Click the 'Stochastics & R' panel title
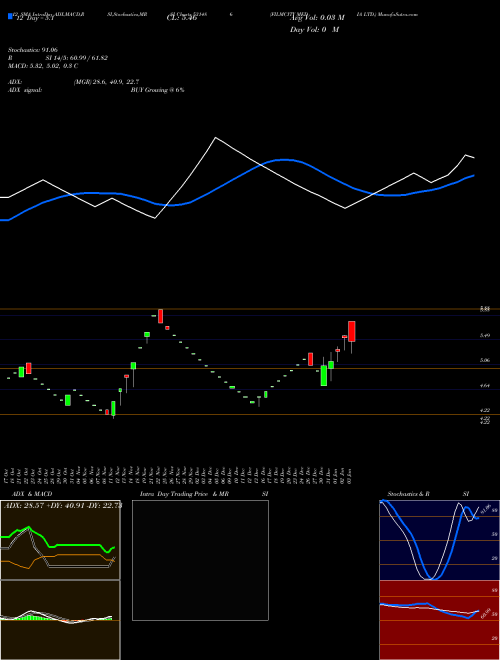Image resolution: width=500 pixels, height=660 pixels. tap(409, 494)
